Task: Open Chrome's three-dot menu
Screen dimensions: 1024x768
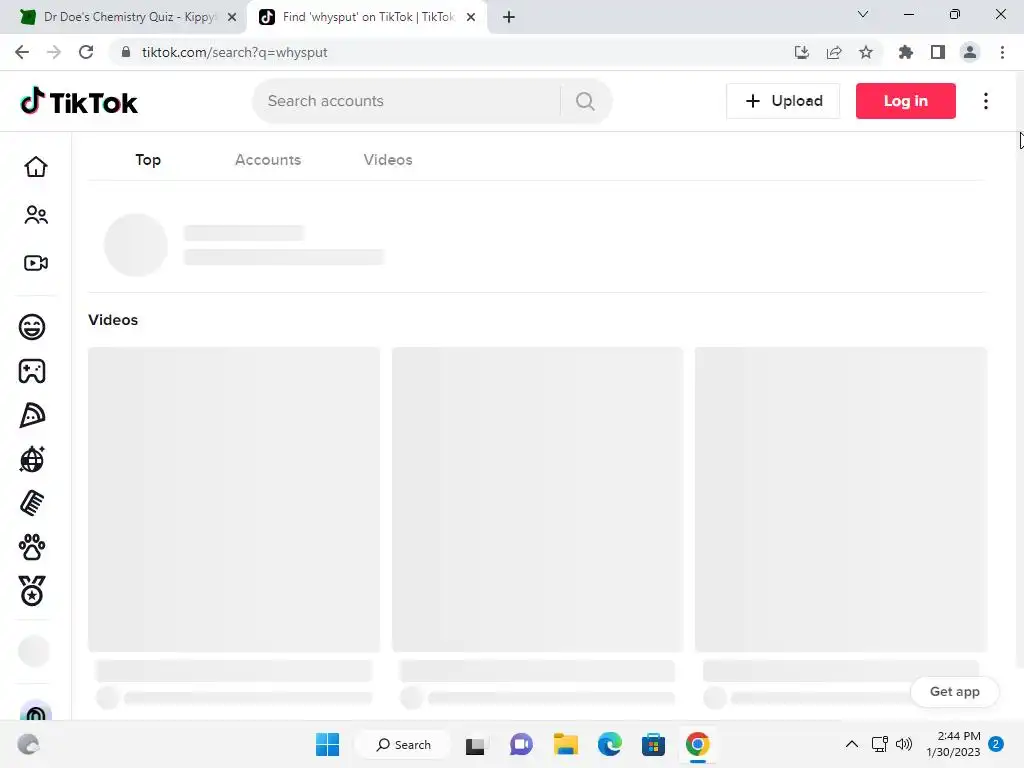Action: pos(1002,52)
